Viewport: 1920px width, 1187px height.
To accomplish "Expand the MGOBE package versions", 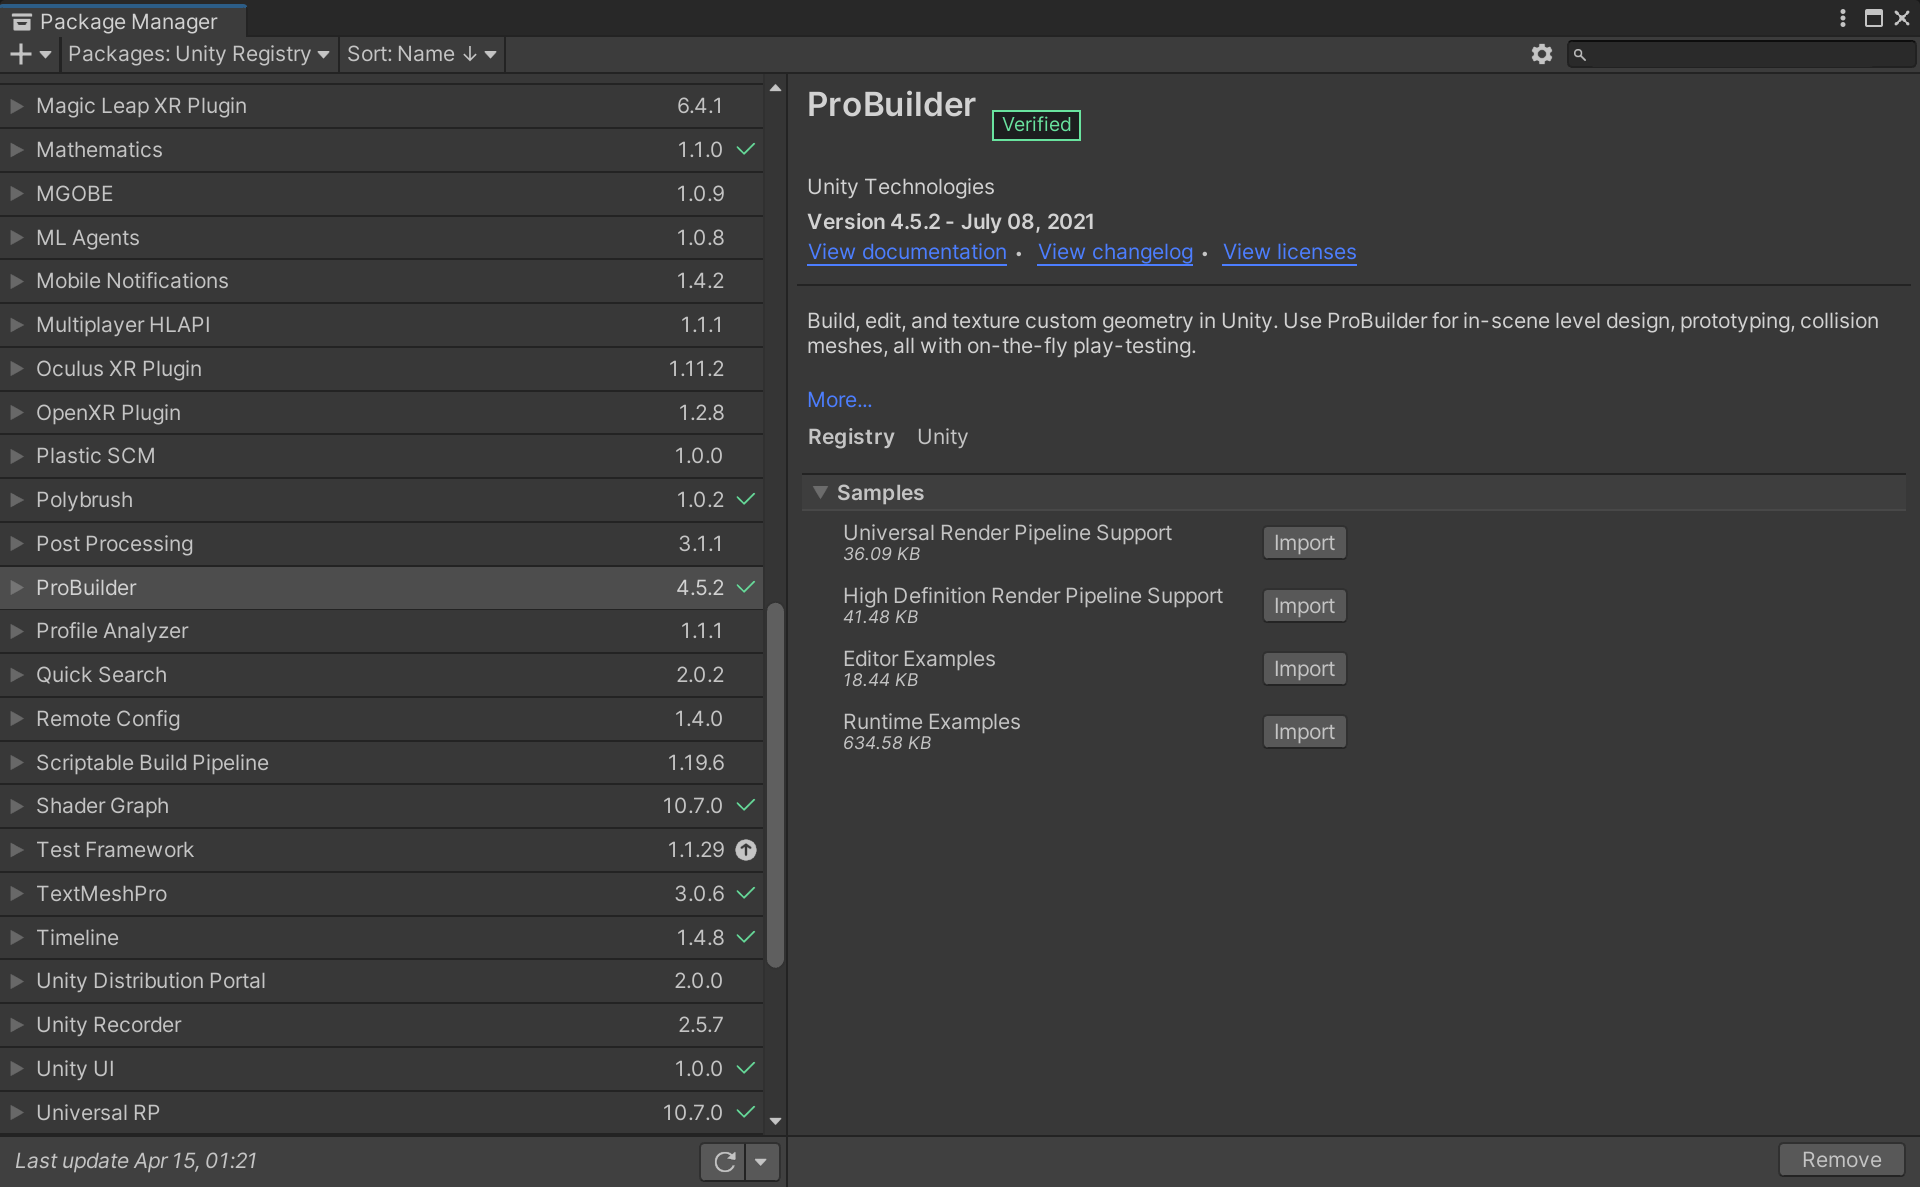I will coord(16,193).
